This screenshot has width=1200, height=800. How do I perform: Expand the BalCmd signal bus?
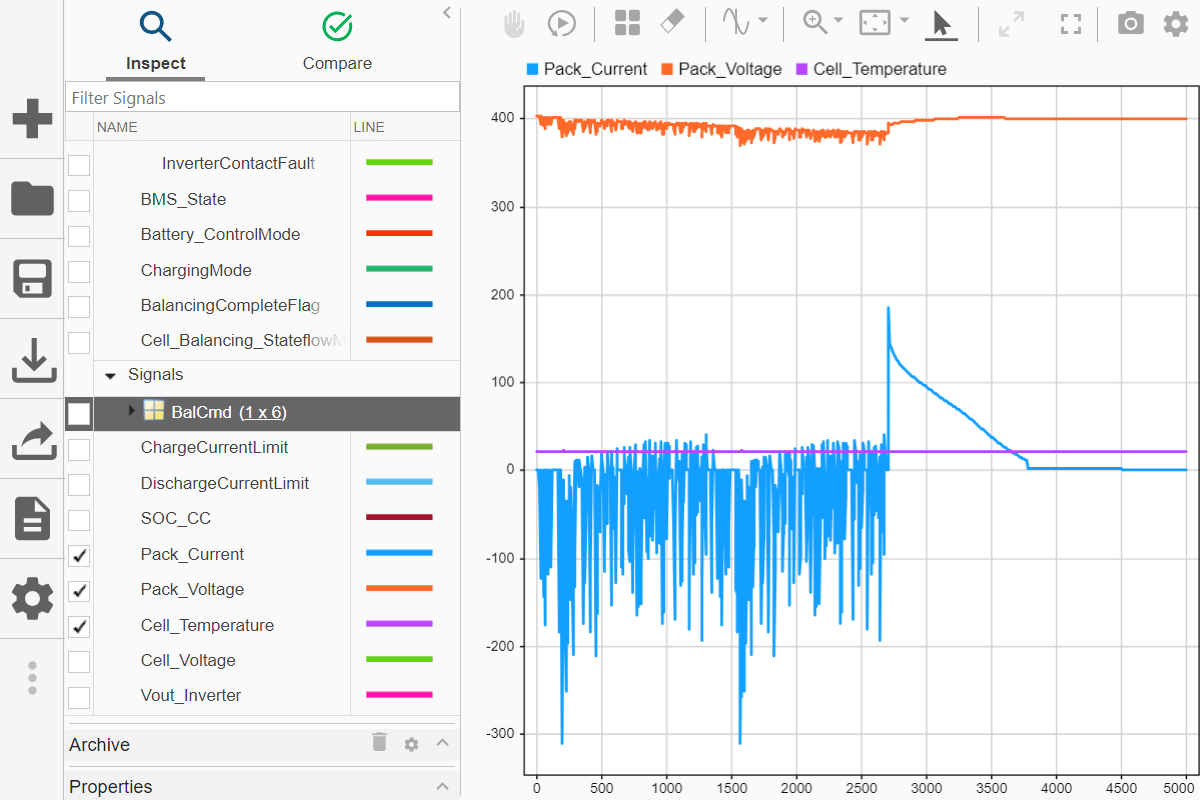click(x=130, y=413)
